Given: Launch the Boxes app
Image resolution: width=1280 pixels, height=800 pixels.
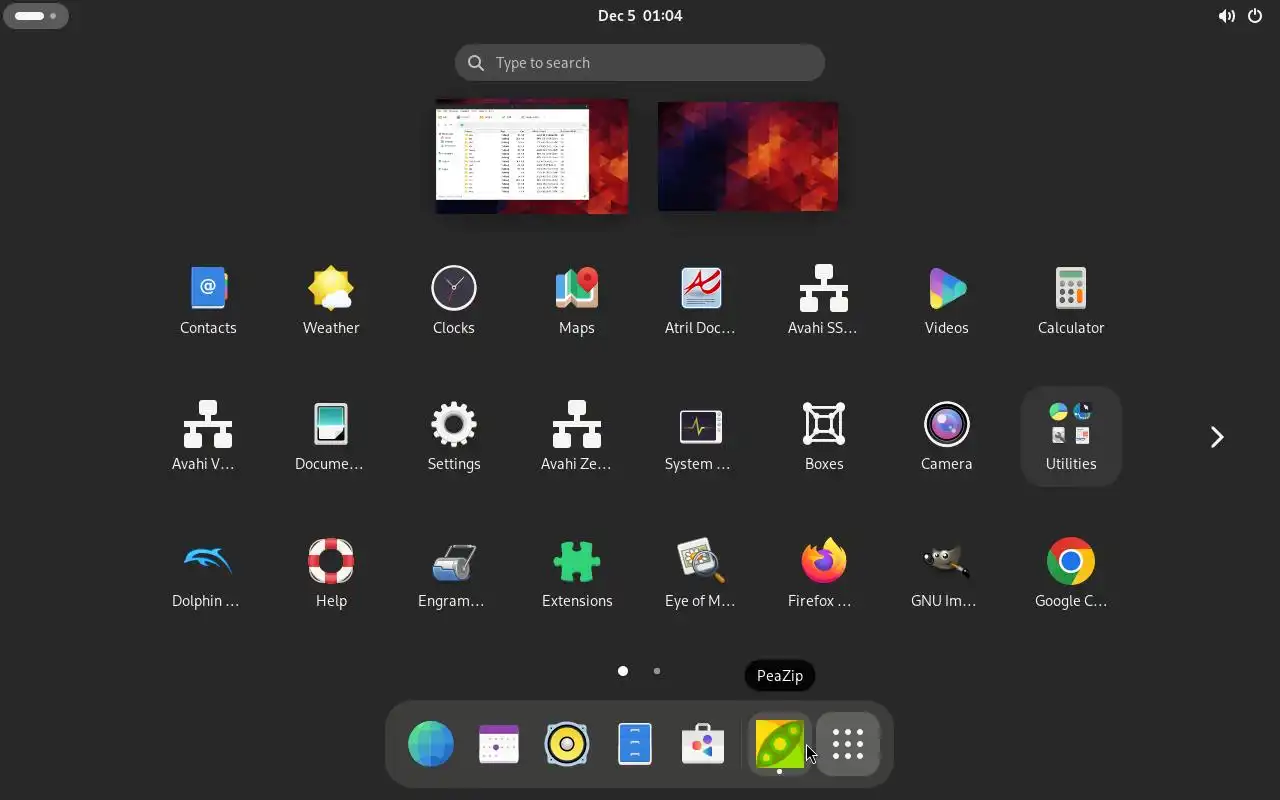Looking at the screenshot, I should click(x=823, y=436).
